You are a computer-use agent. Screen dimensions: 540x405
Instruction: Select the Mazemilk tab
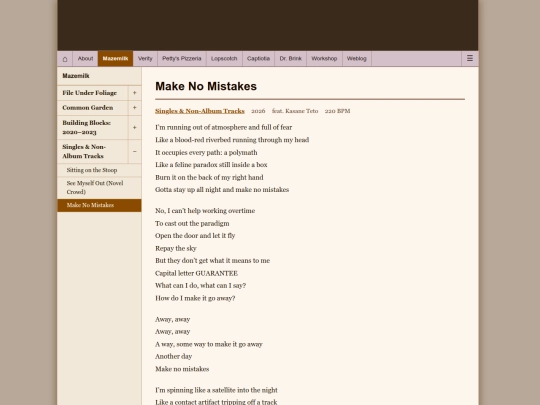click(115, 59)
